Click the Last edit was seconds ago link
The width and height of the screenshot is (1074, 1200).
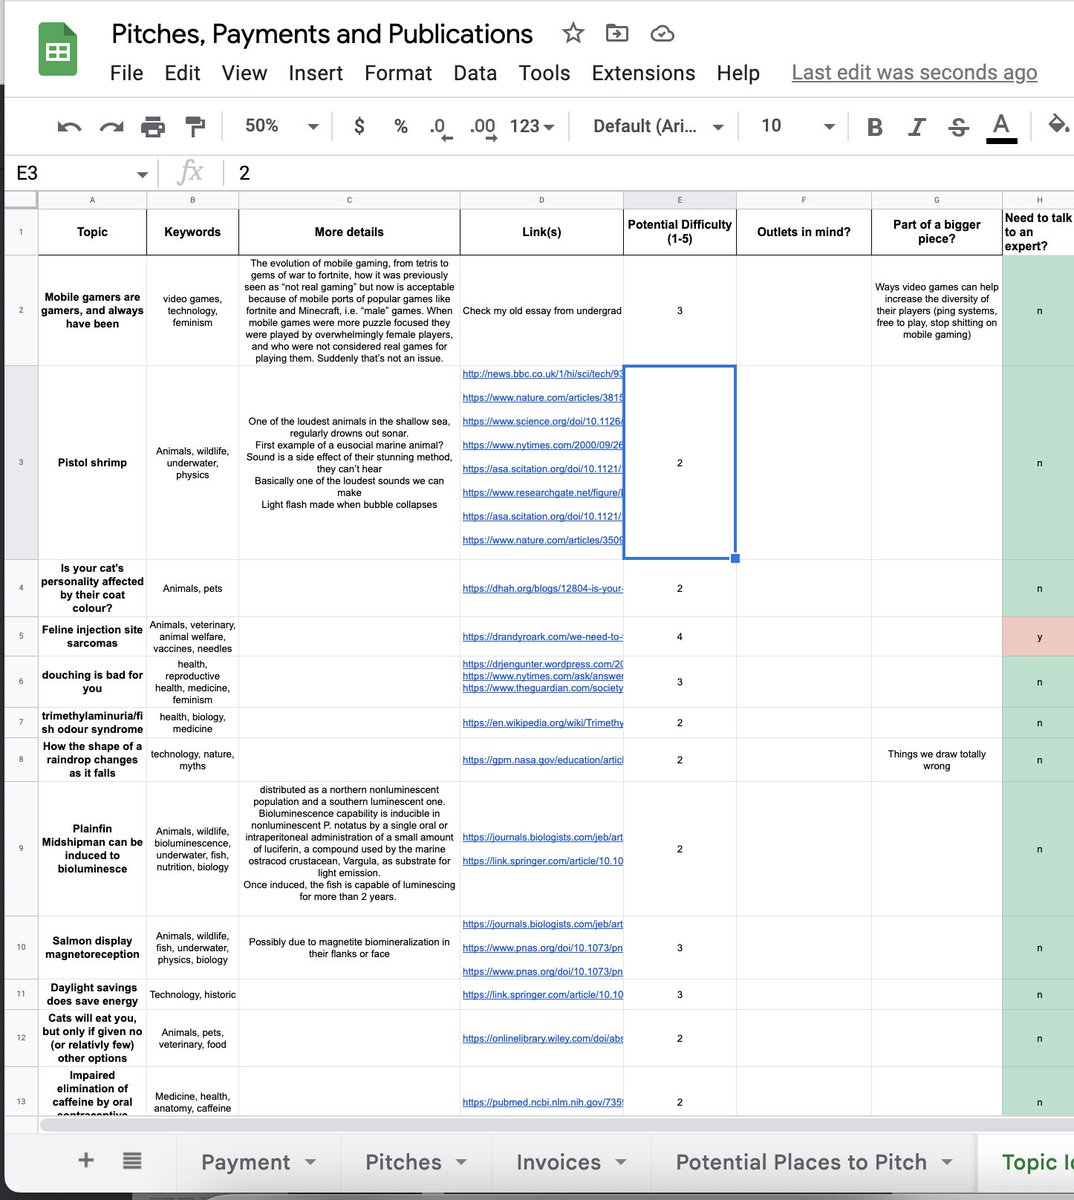point(914,73)
